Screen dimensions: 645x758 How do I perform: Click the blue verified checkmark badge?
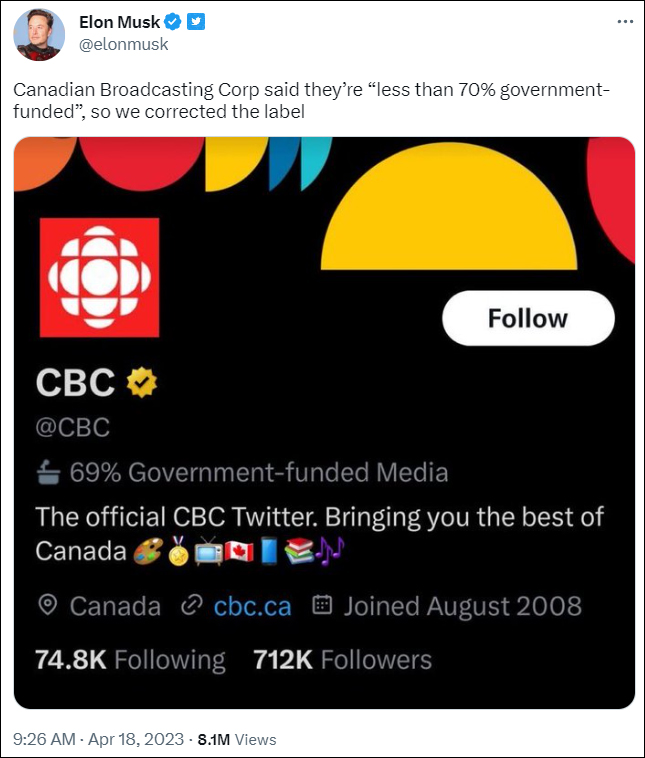click(x=174, y=22)
